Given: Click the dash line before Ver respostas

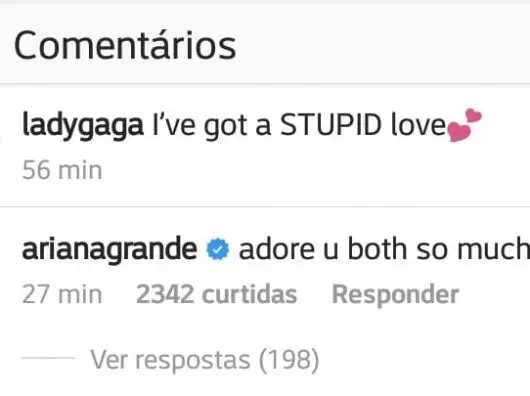Looking at the screenshot, I should pos(48,357).
